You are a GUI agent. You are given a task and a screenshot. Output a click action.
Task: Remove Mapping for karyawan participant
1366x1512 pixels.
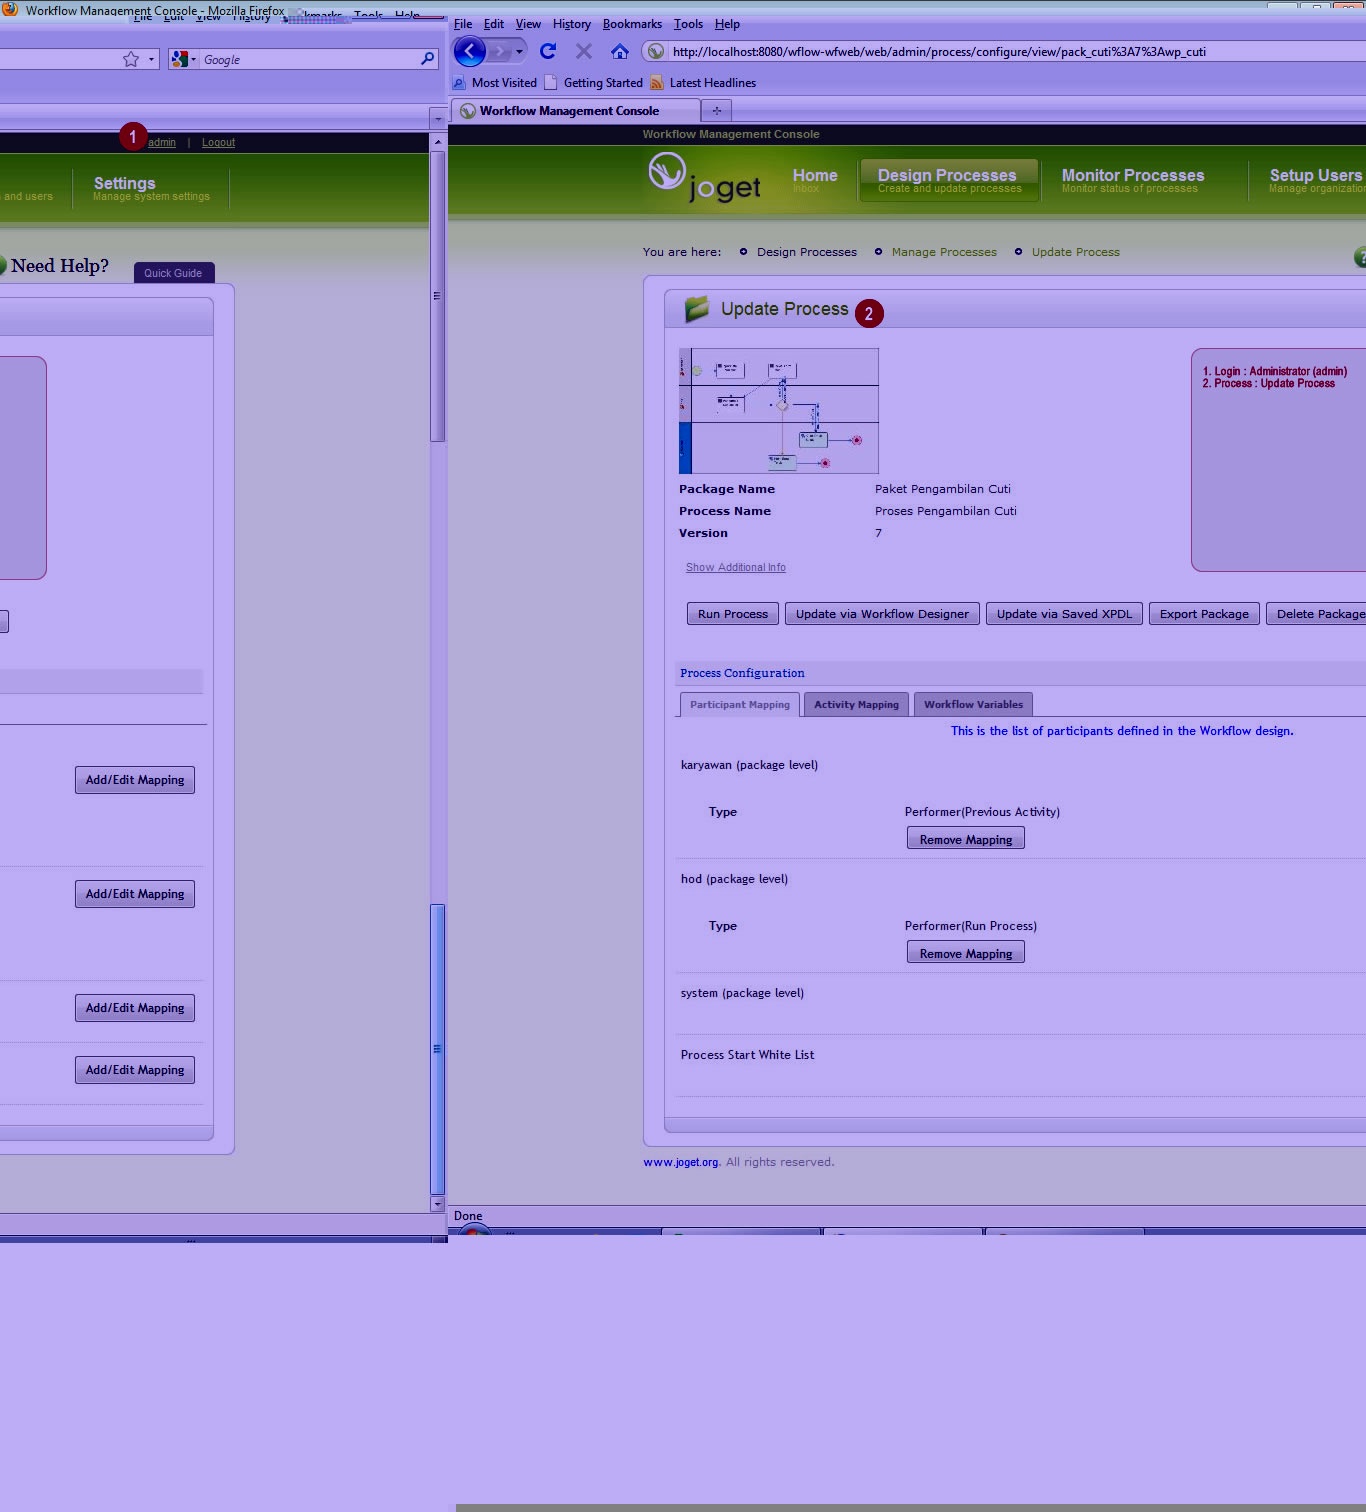(966, 839)
